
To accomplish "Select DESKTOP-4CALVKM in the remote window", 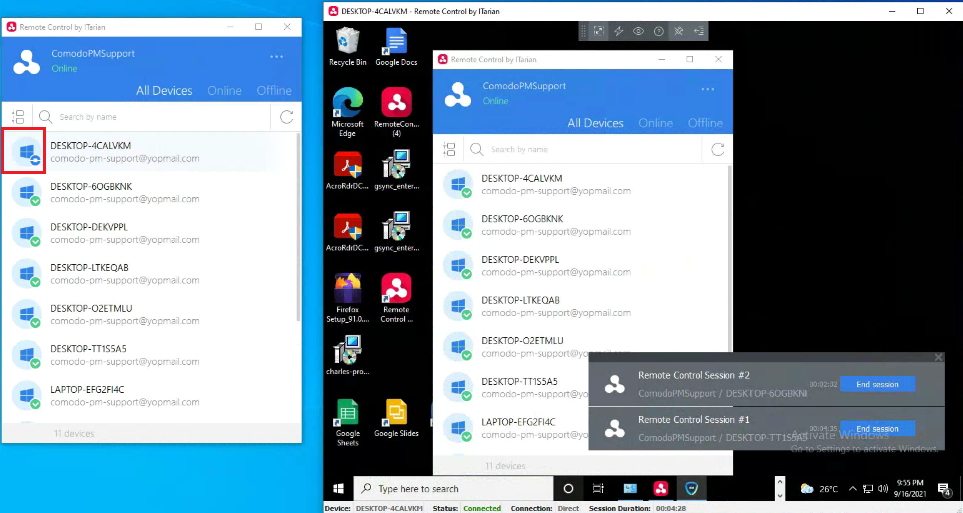I will point(581,184).
